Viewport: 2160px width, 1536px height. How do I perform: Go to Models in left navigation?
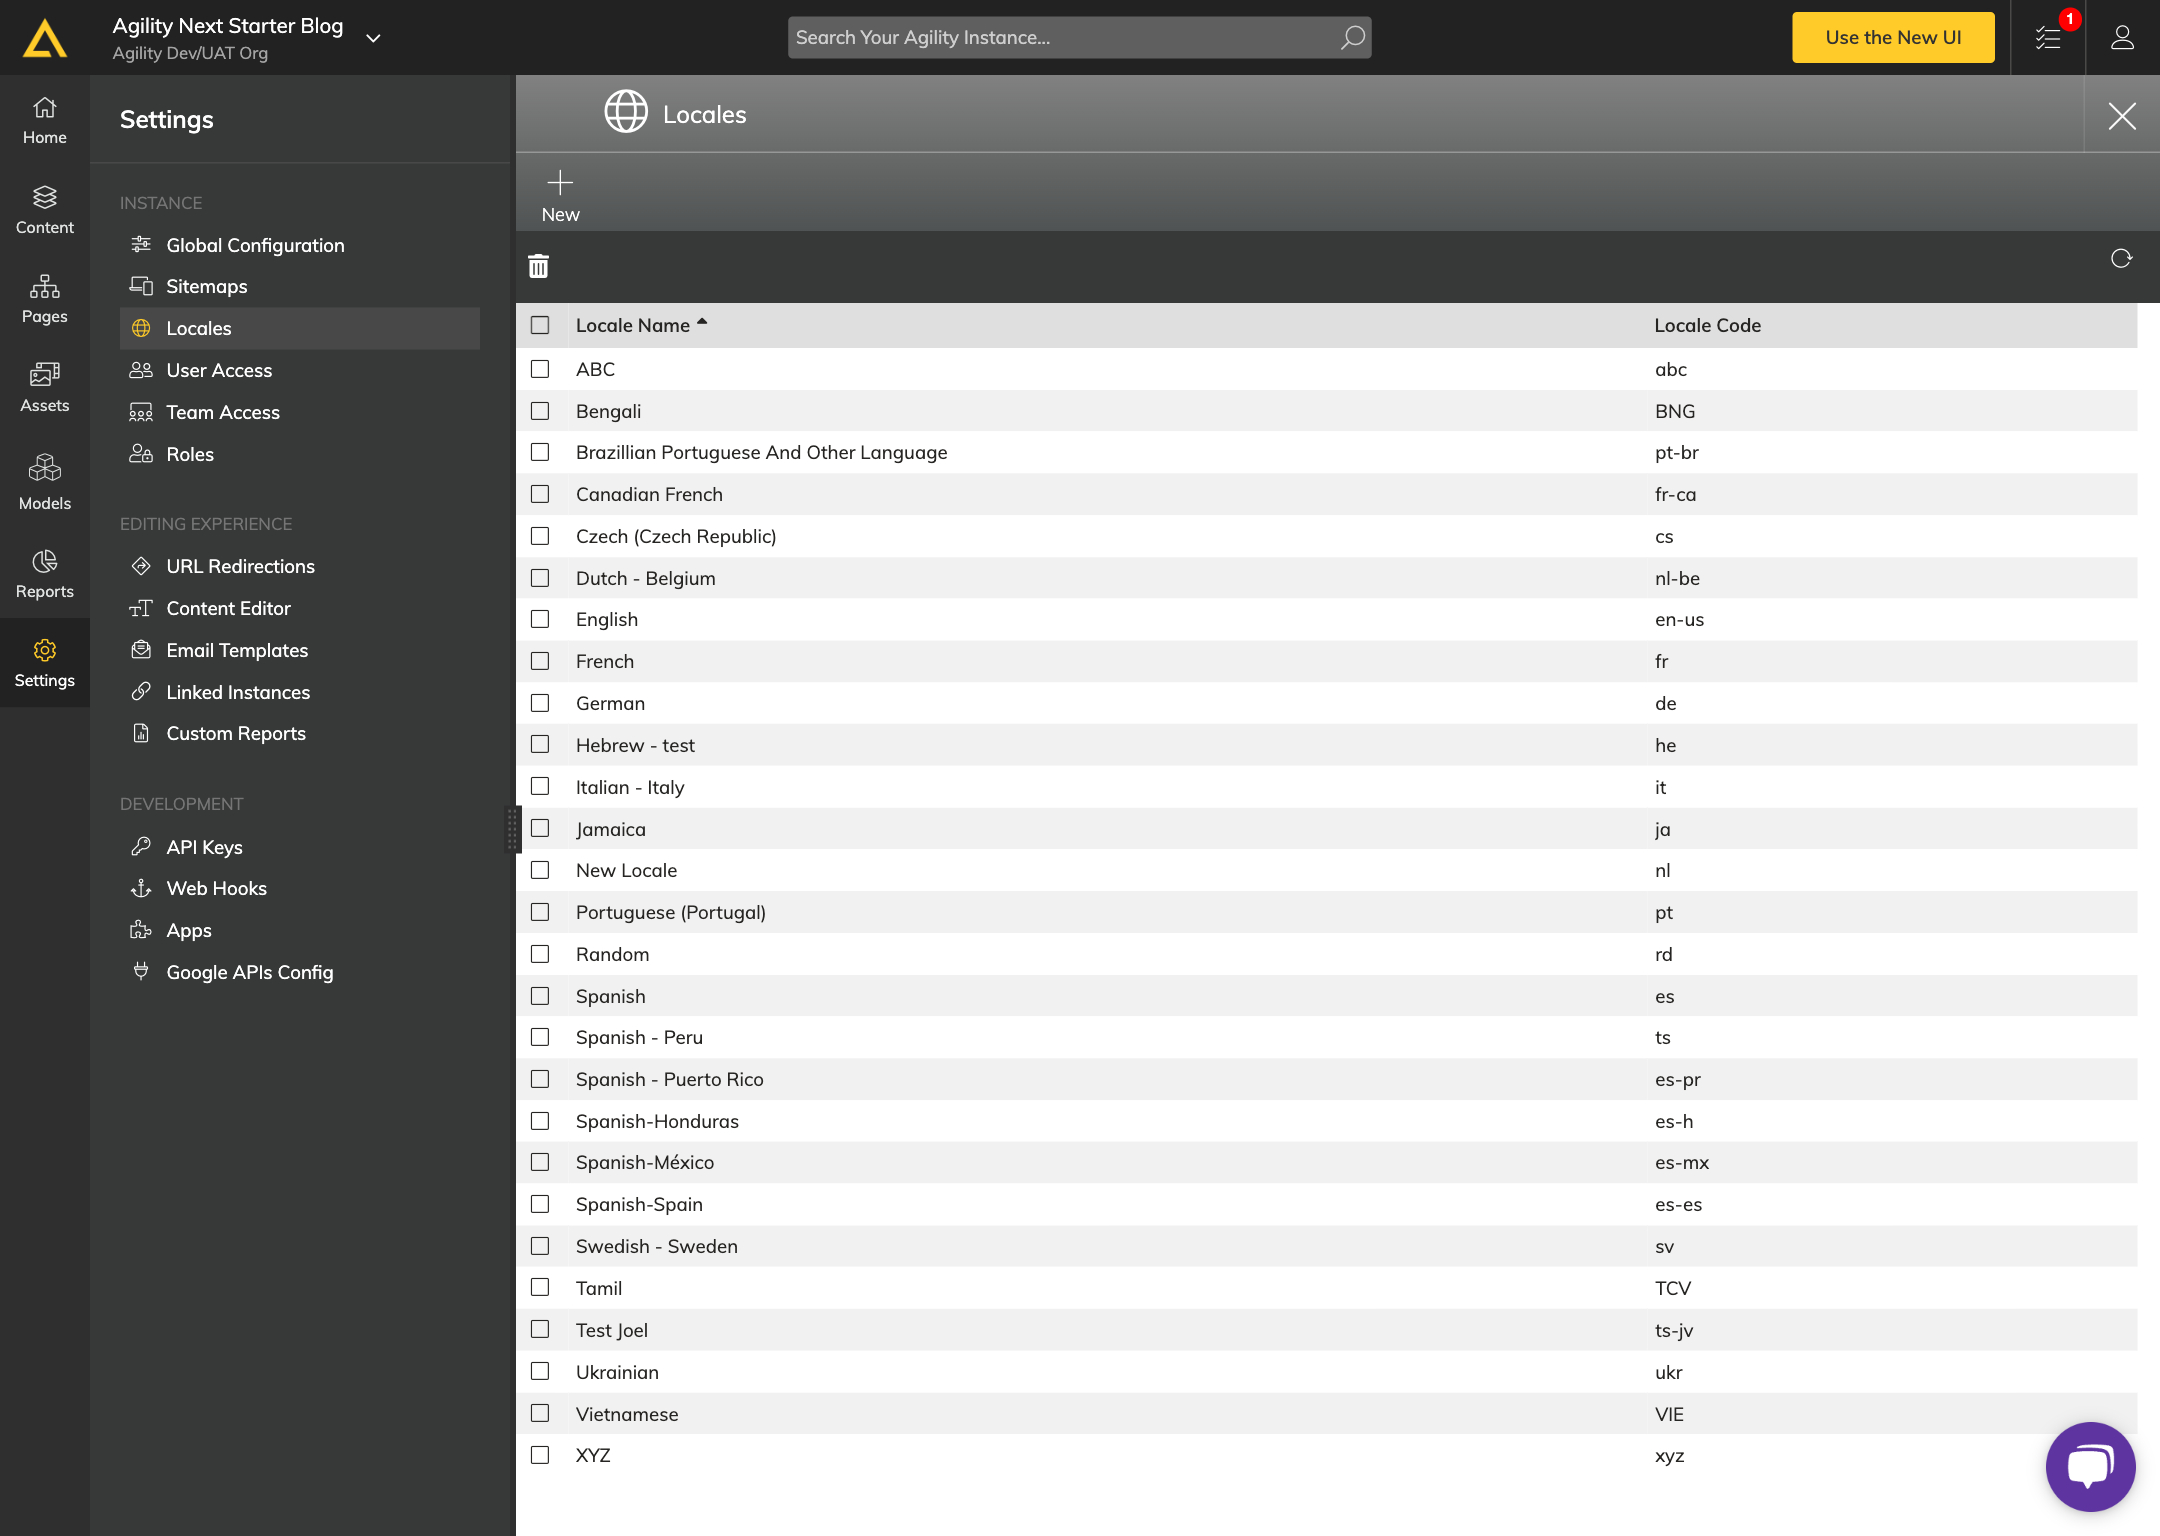45,481
